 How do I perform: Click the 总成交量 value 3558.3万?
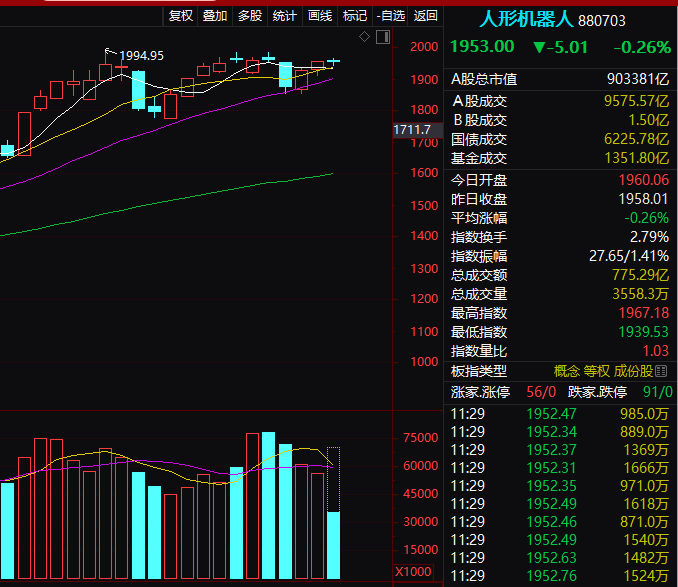click(x=640, y=294)
